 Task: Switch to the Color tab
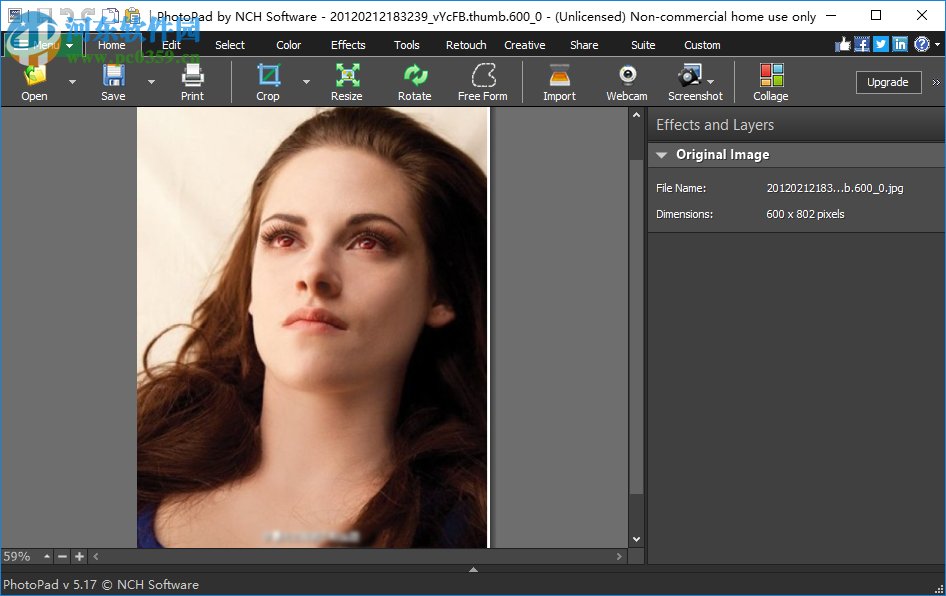[289, 45]
